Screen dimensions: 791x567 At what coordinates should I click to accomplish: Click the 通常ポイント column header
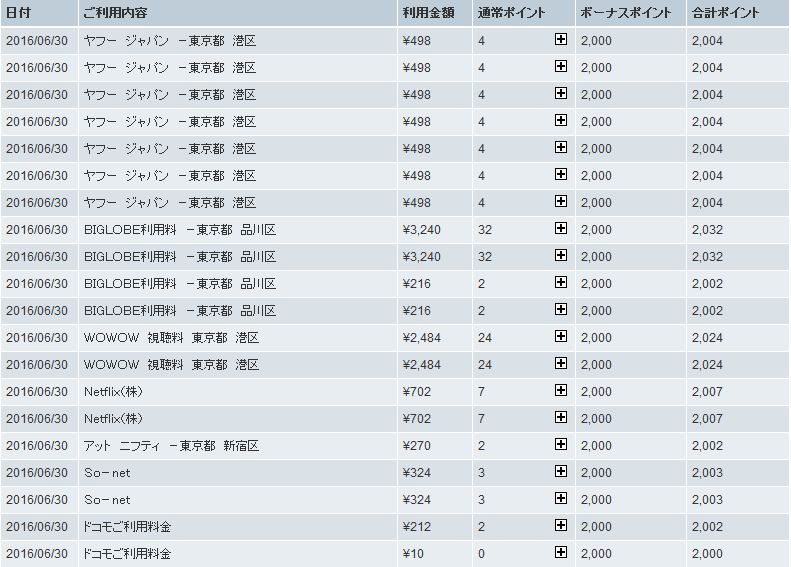pos(524,13)
